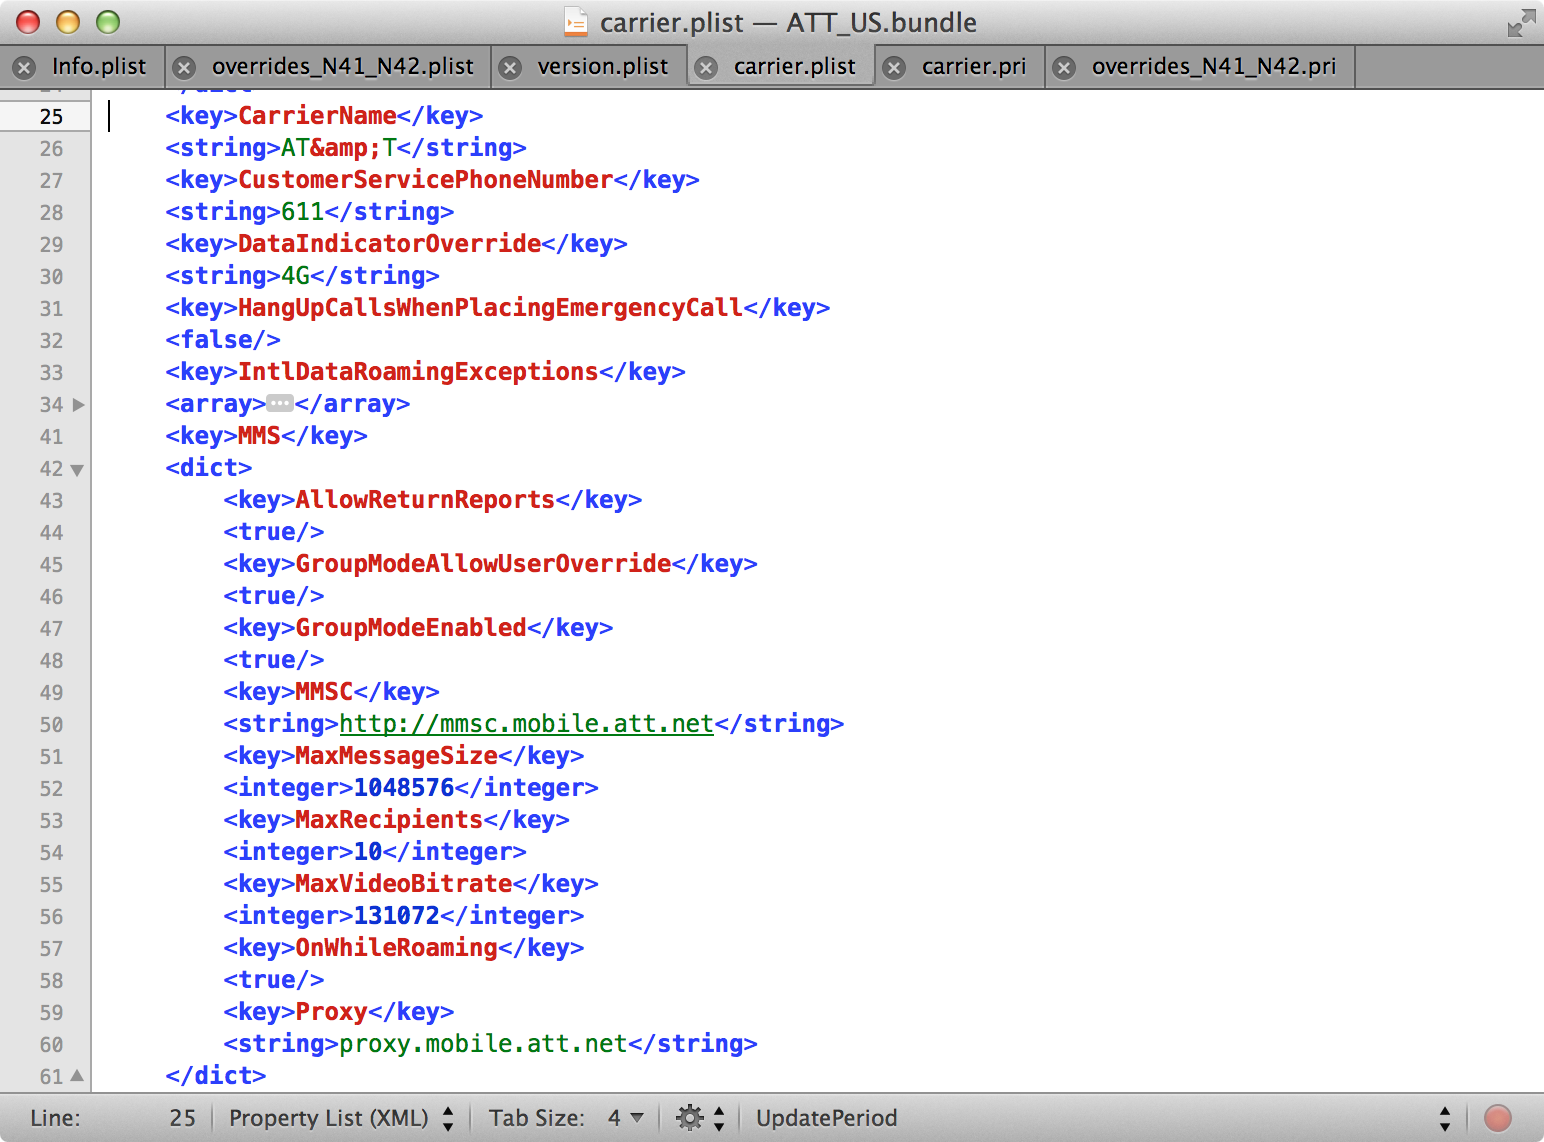Viewport: 1544px width, 1142px height.
Task: Click the GroupModeEnabled key text
Action: 411,628
